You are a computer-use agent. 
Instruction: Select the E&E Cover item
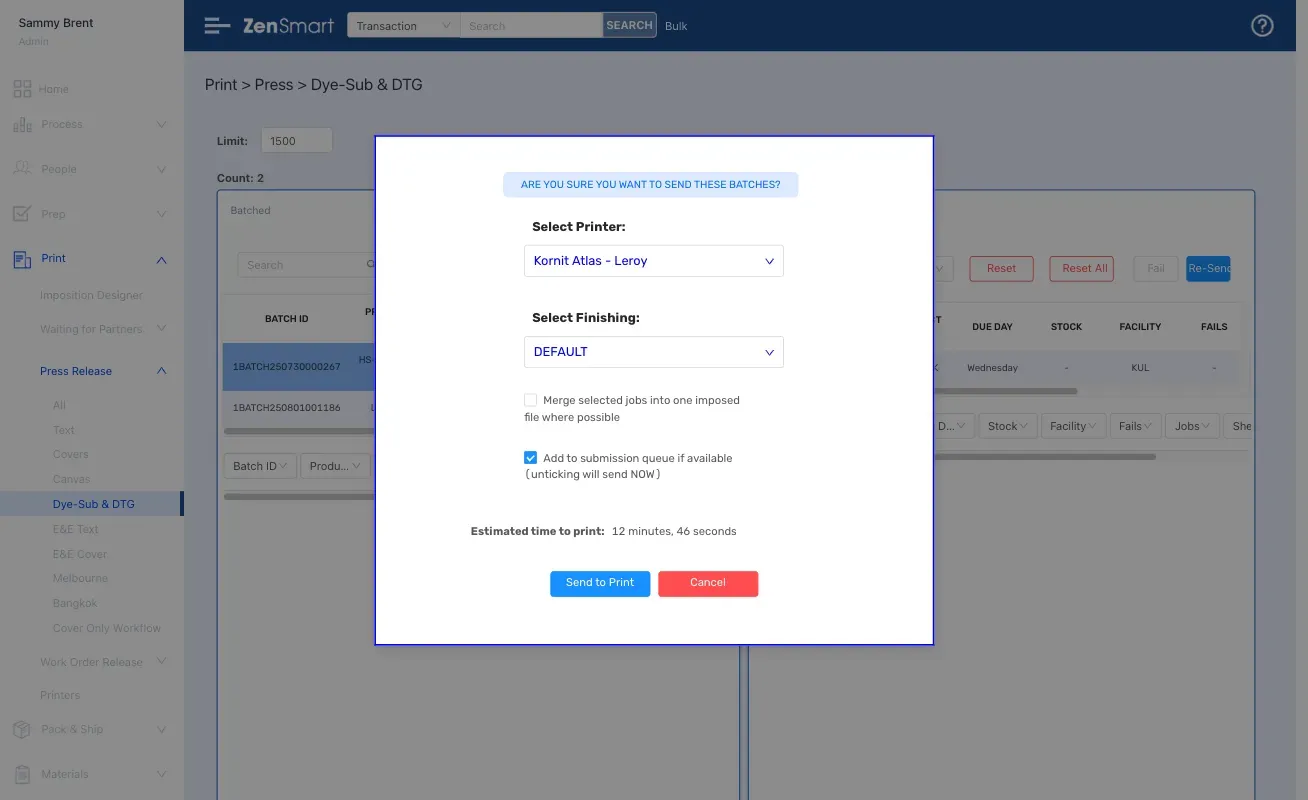pos(80,554)
